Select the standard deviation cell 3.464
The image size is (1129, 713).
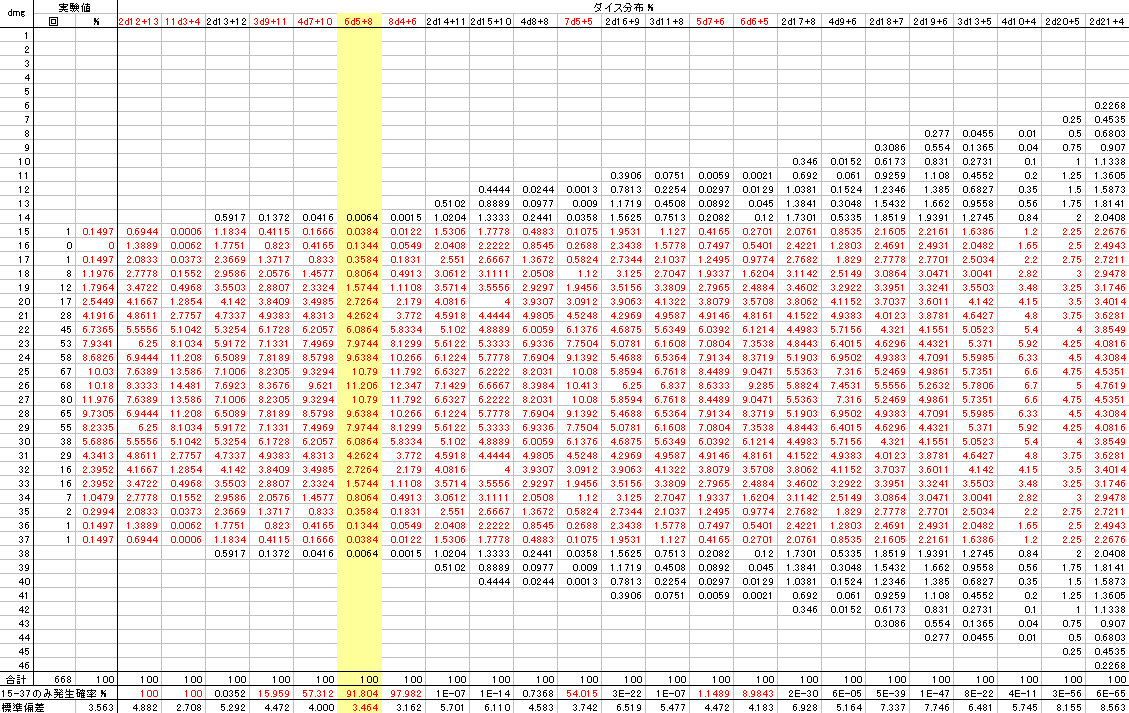pos(359,707)
